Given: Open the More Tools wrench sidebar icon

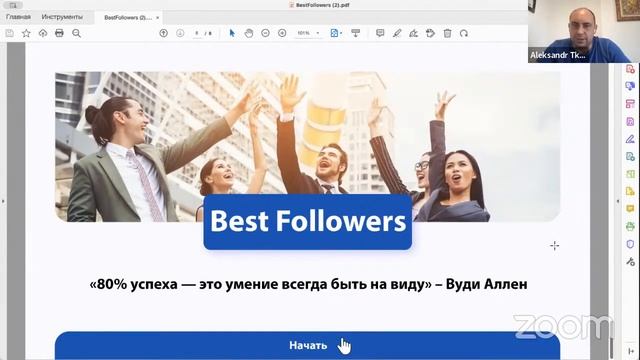Looking at the screenshot, I should 630,262.
